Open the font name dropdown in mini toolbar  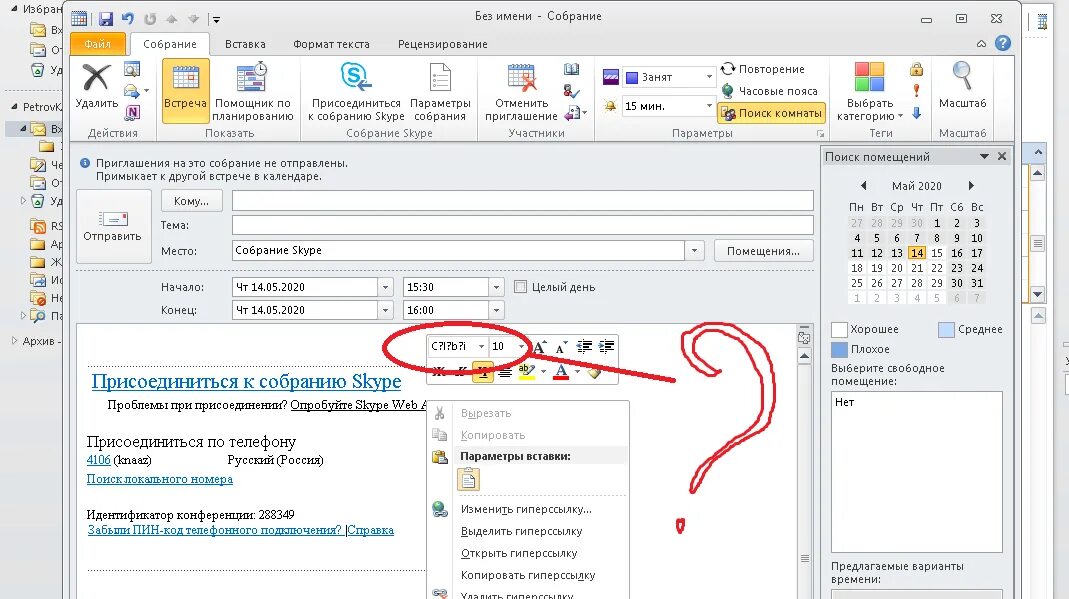(x=481, y=346)
